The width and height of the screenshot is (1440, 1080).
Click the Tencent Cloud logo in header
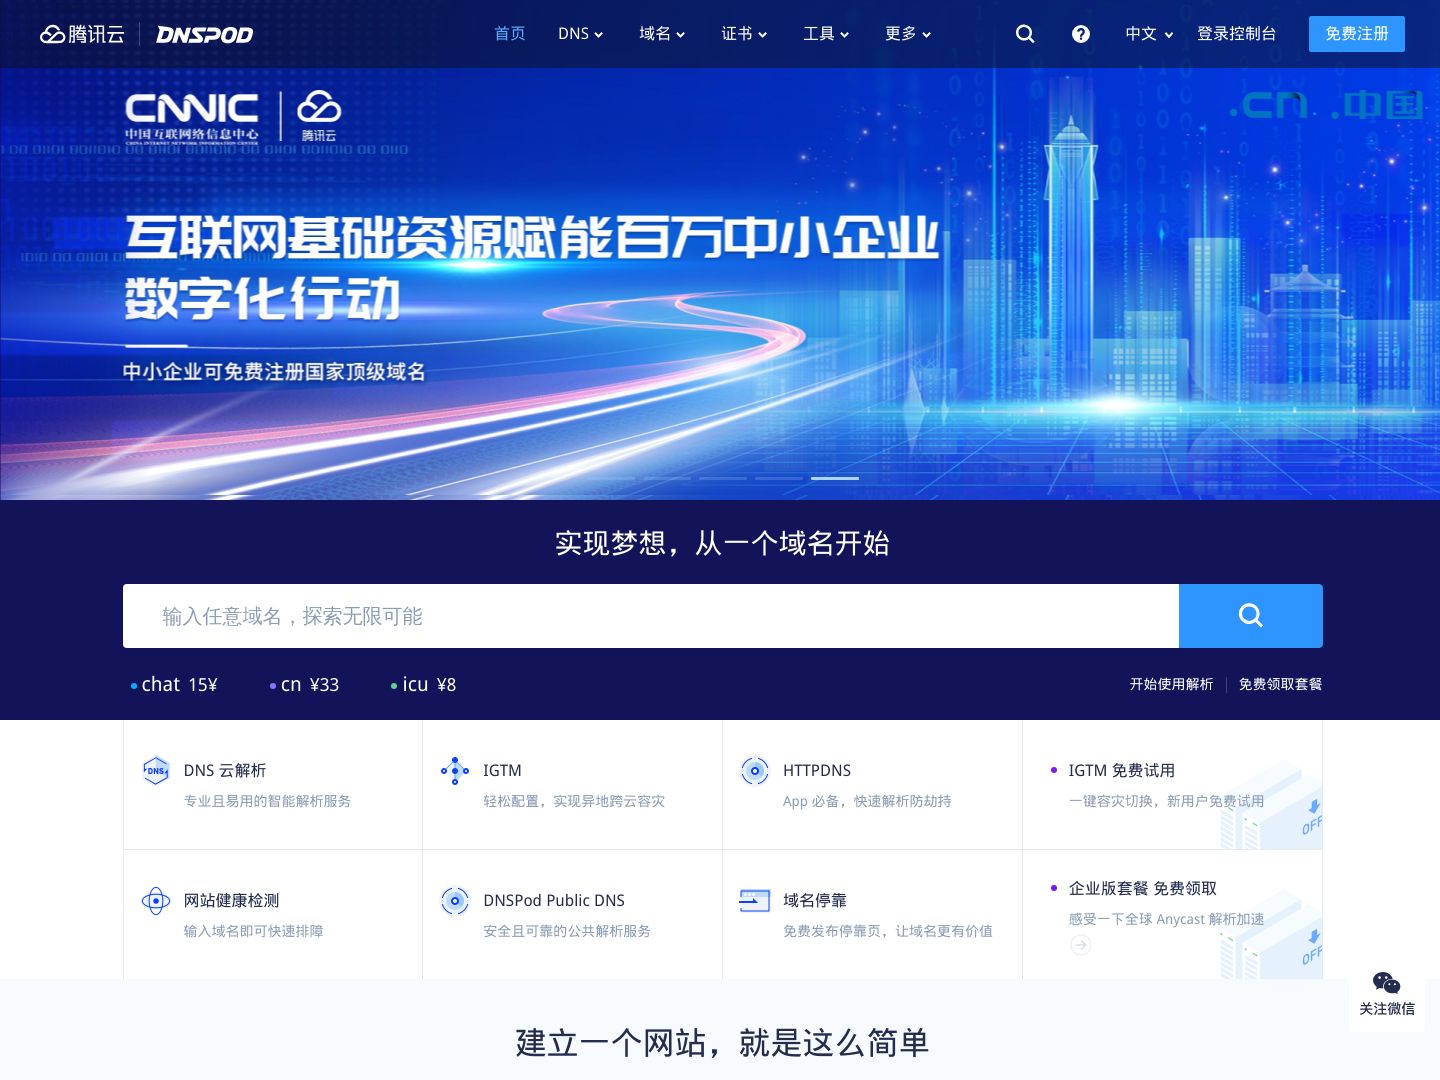click(x=82, y=34)
